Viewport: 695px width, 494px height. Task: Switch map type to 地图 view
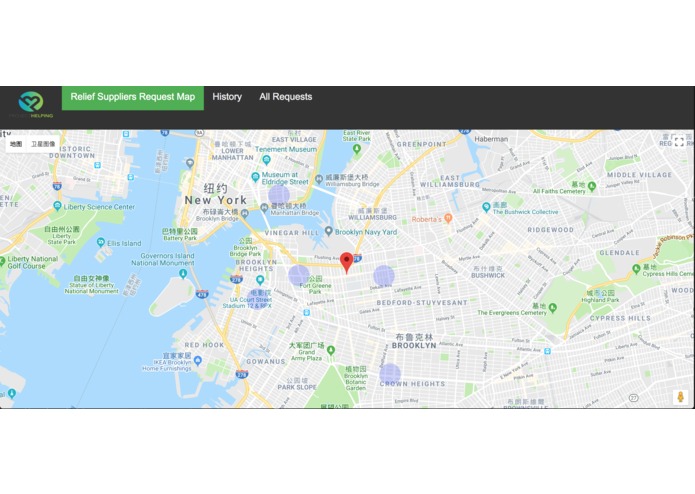click(16, 144)
